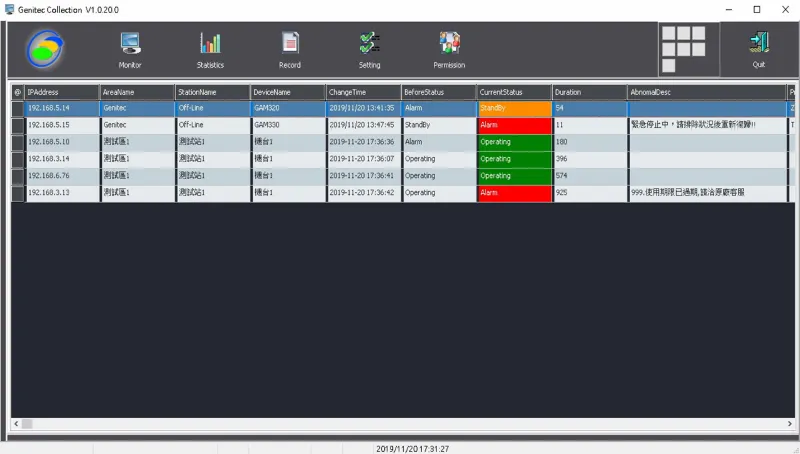Click change time 2019-11-20 17:36:36

(362, 142)
